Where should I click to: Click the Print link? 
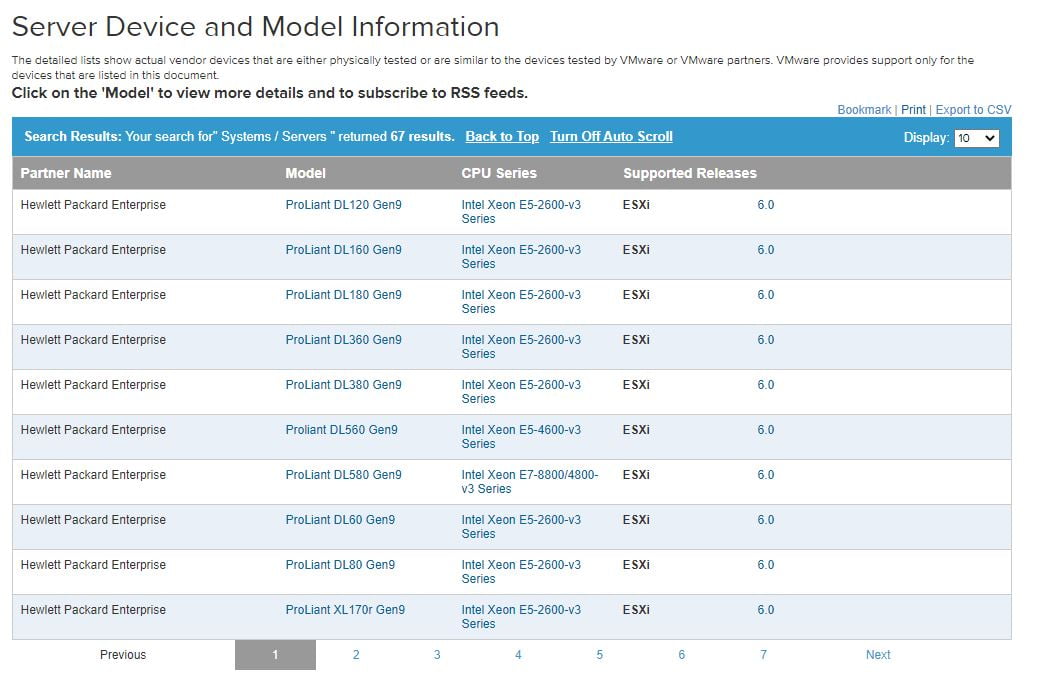click(x=913, y=110)
